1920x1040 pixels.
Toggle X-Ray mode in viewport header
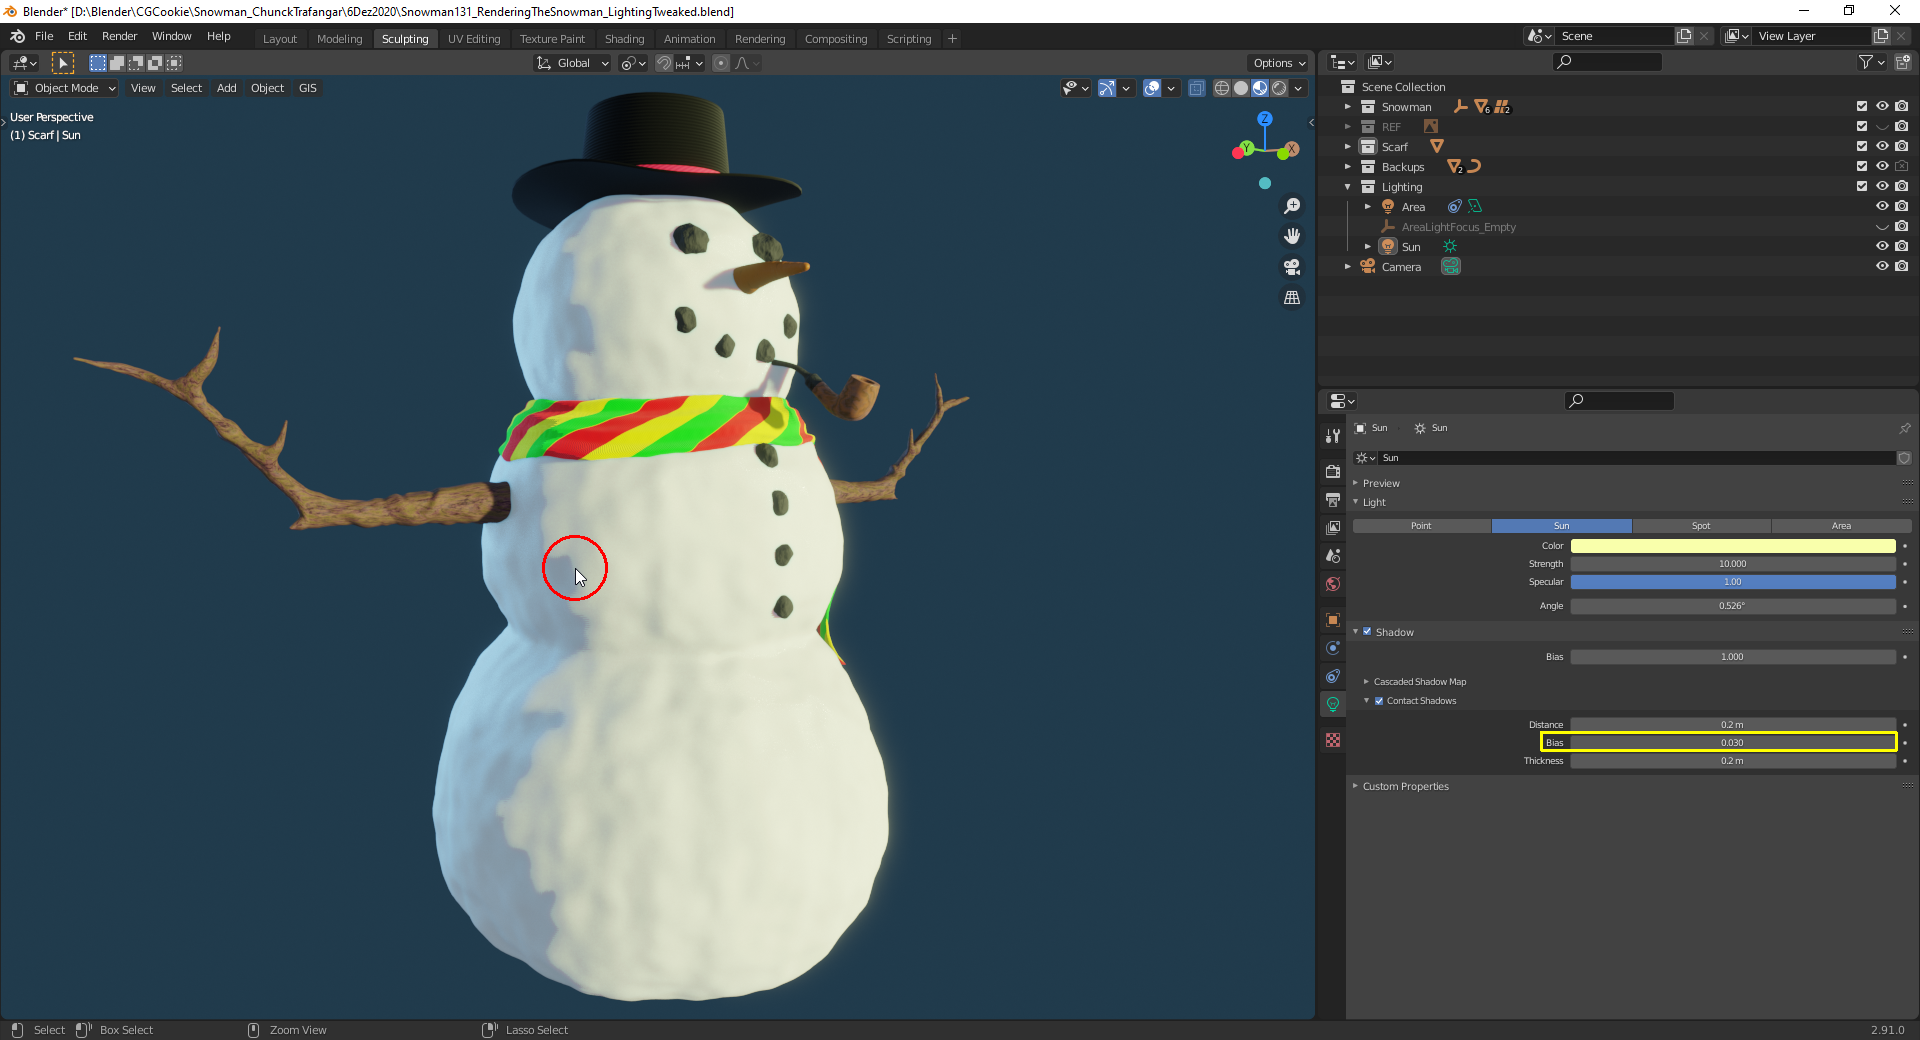(x=1197, y=88)
